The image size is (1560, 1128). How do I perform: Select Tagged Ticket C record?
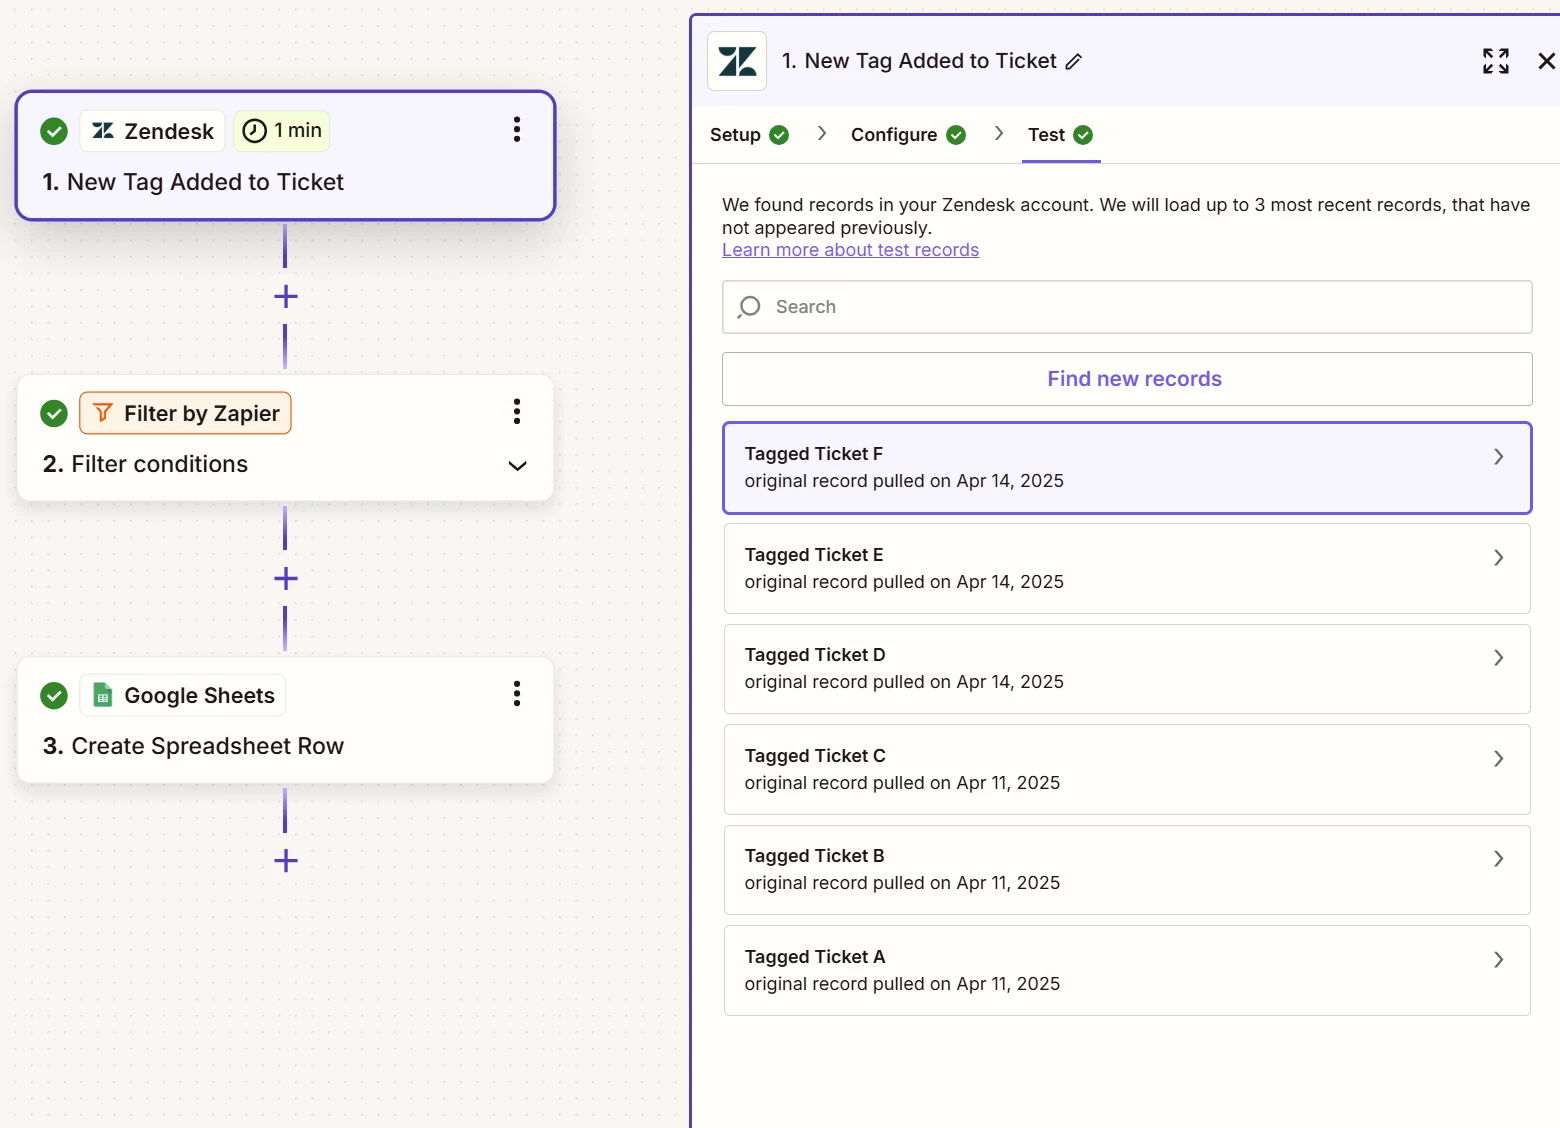click(1127, 770)
